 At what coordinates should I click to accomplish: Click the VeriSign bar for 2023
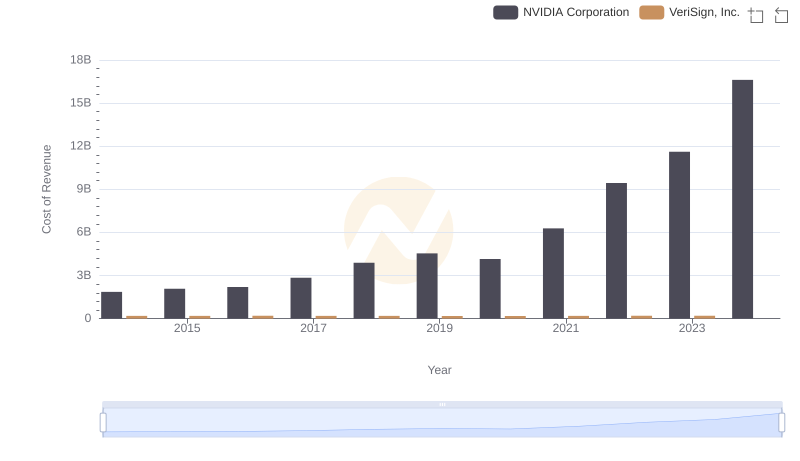705,317
